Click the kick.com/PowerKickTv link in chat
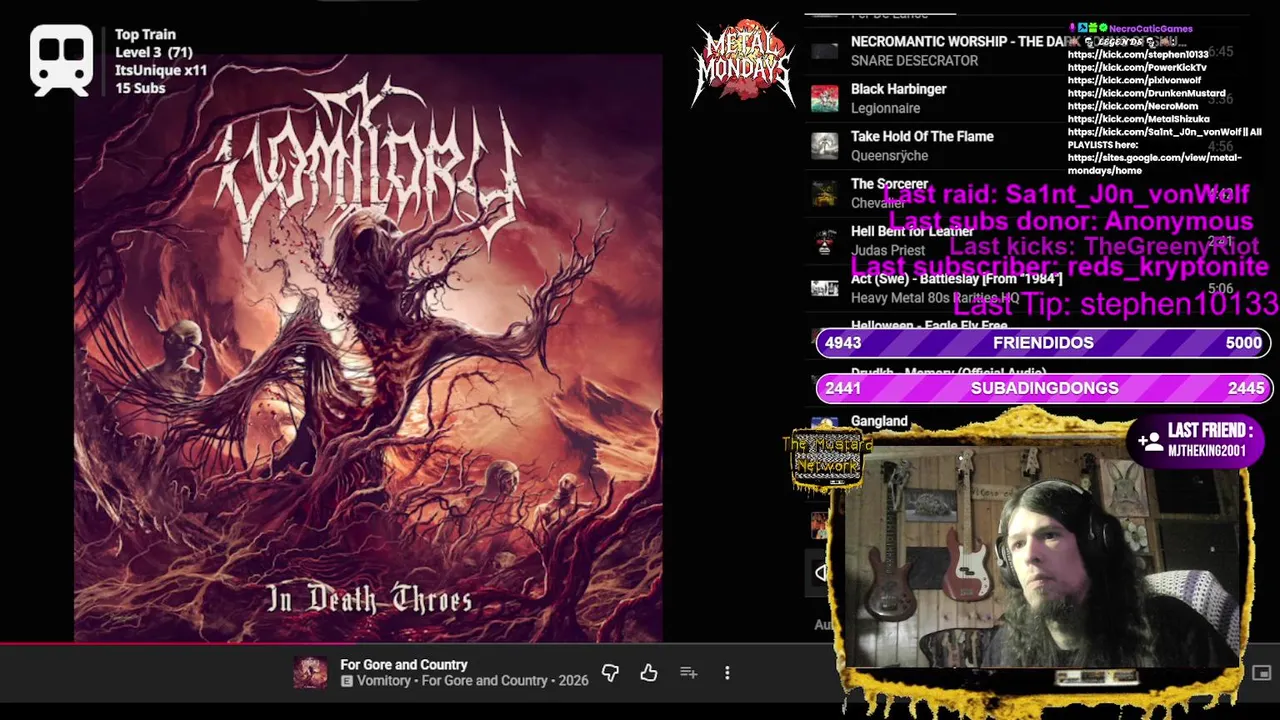 pyautogui.click(x=1137, y=67)
